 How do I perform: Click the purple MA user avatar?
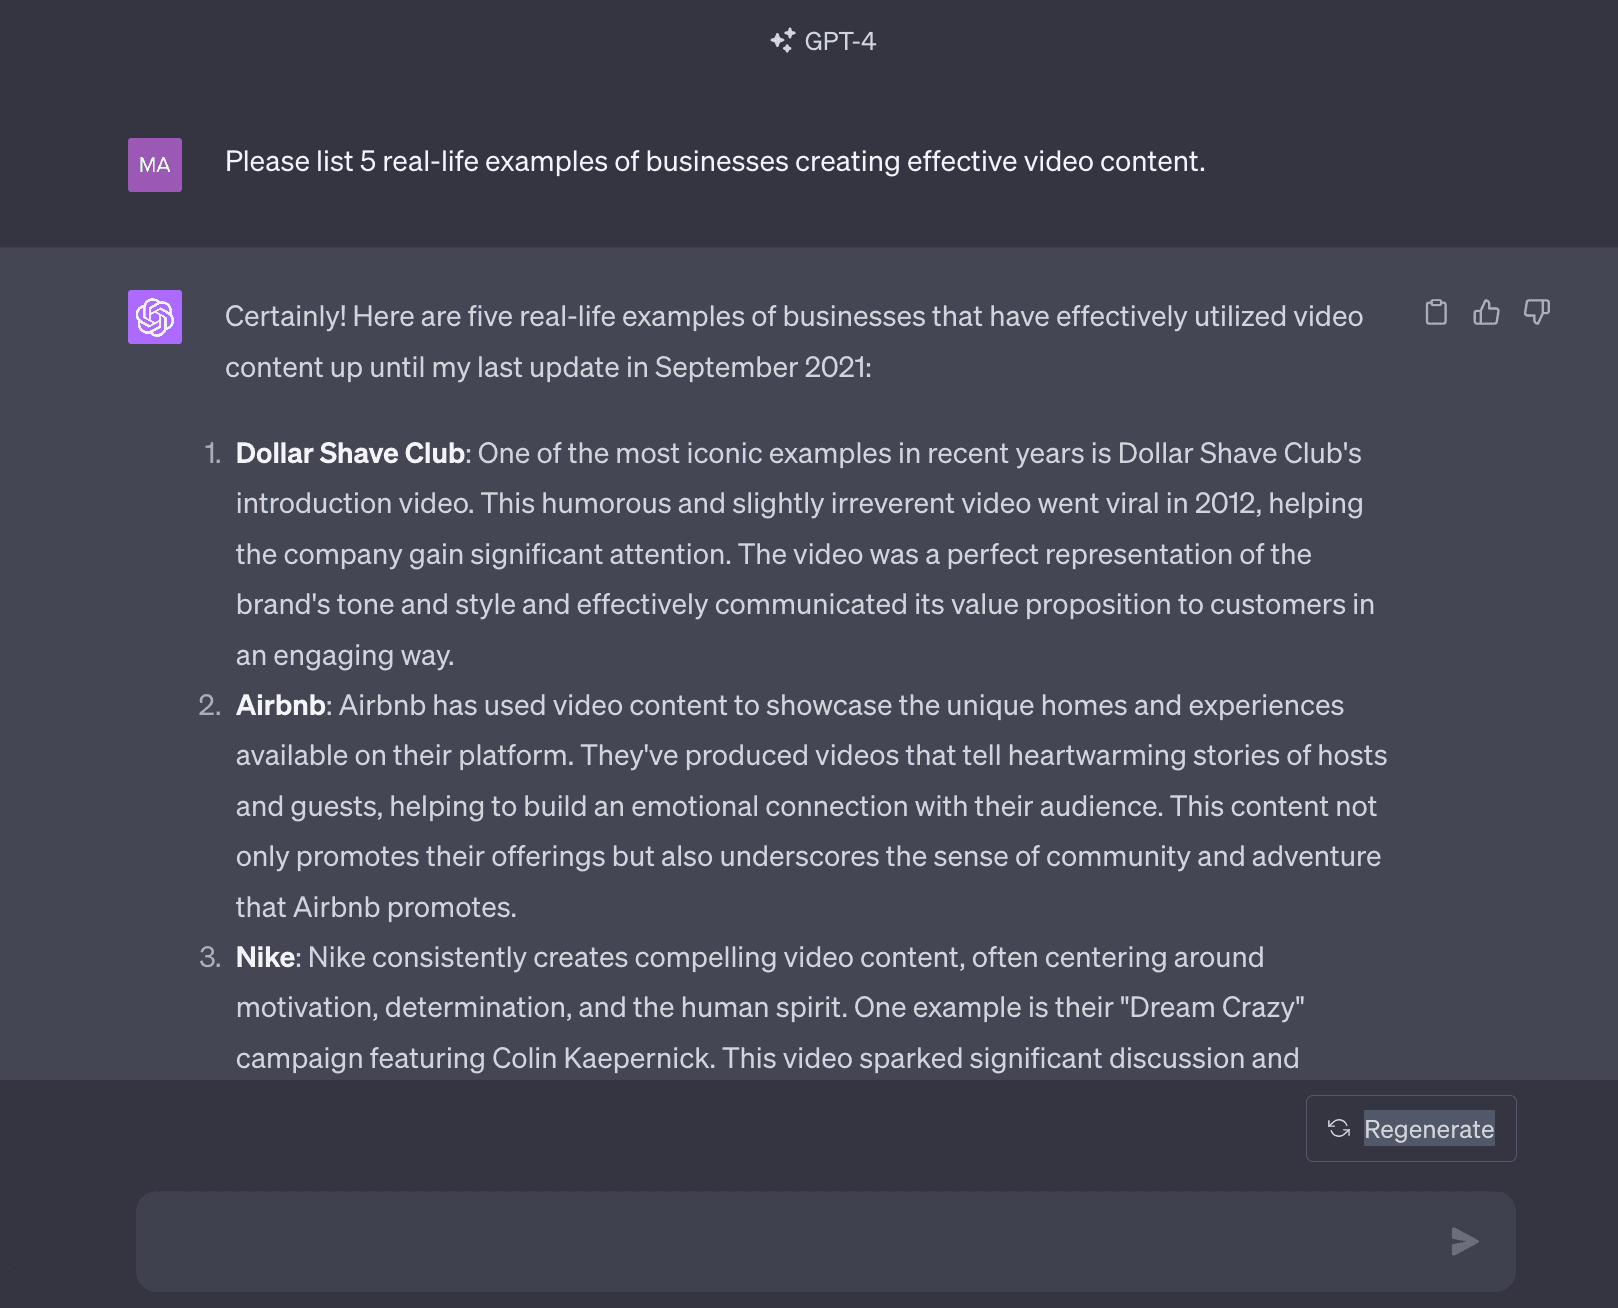155,165
